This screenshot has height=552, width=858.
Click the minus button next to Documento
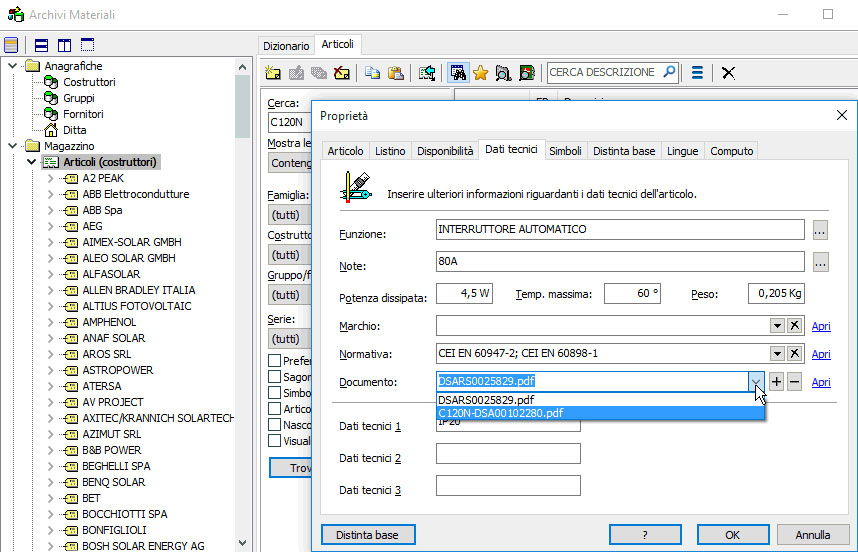tap(795, 382)
